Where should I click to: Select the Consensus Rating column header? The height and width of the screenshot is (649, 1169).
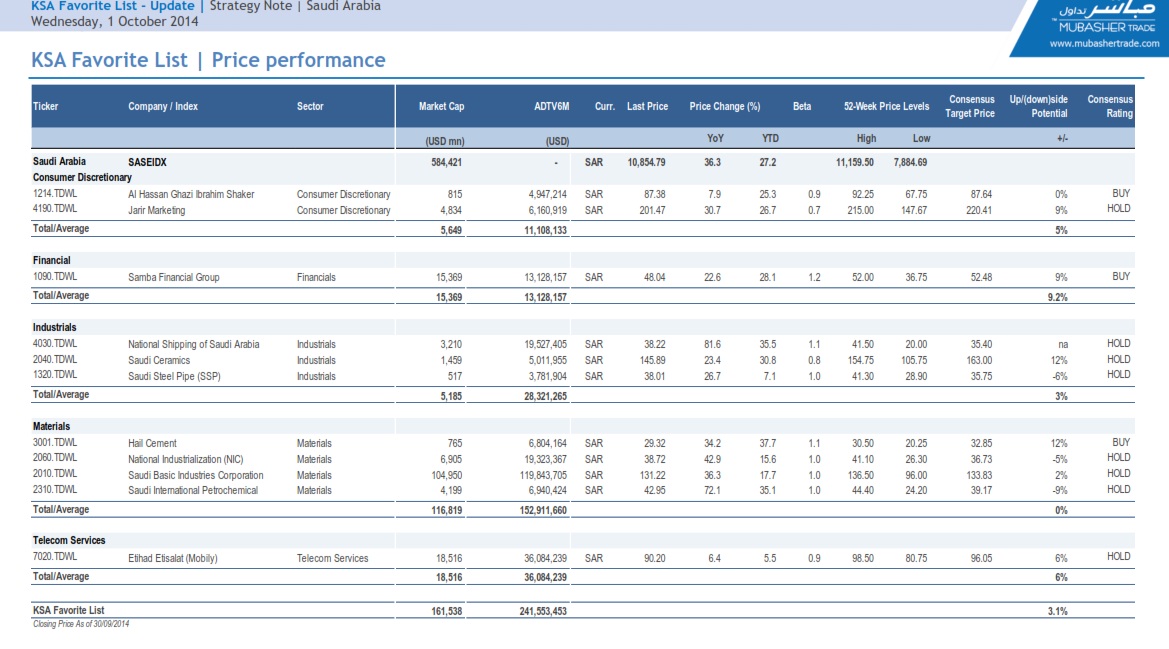1110,106
